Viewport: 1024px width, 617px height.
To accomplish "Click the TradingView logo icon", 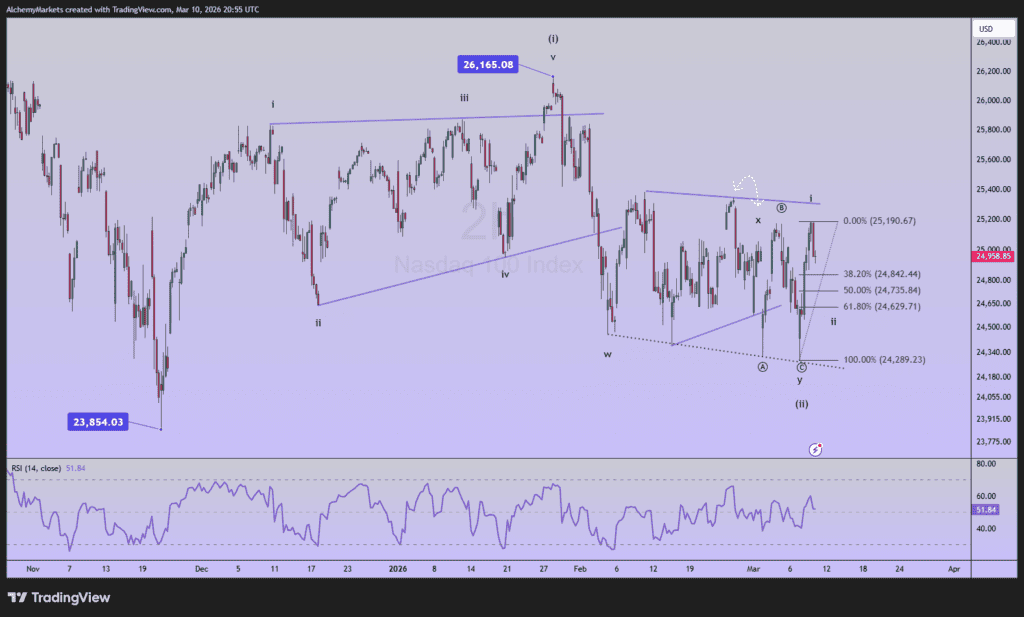I will pyautogui.click(x=17, y=597).
